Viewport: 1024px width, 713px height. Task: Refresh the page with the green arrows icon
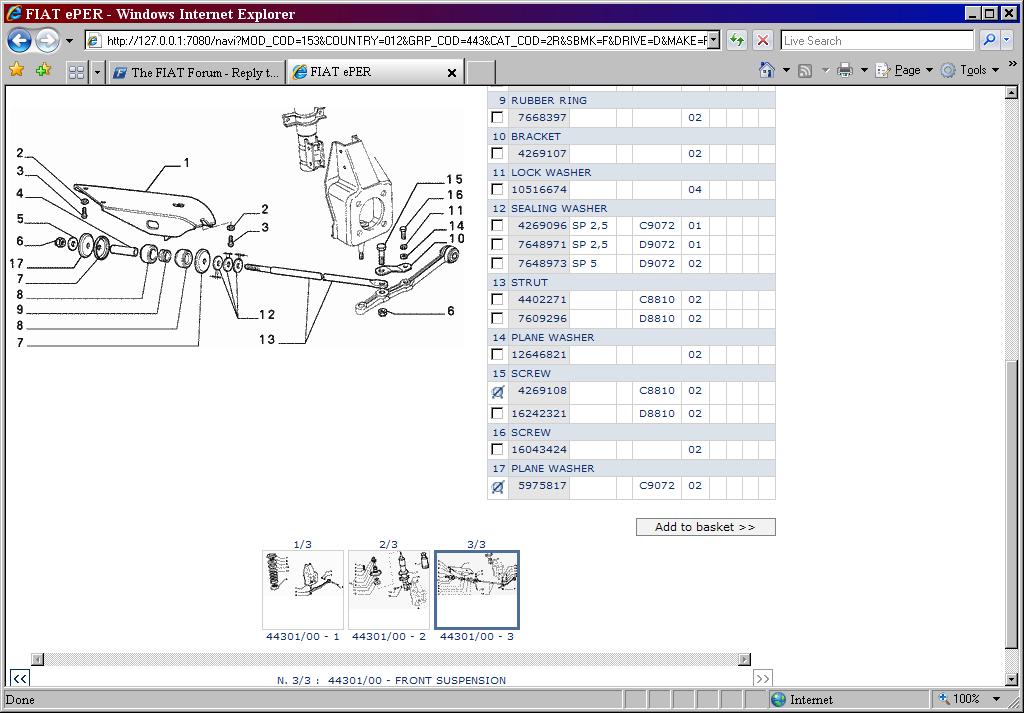(737, 40)
